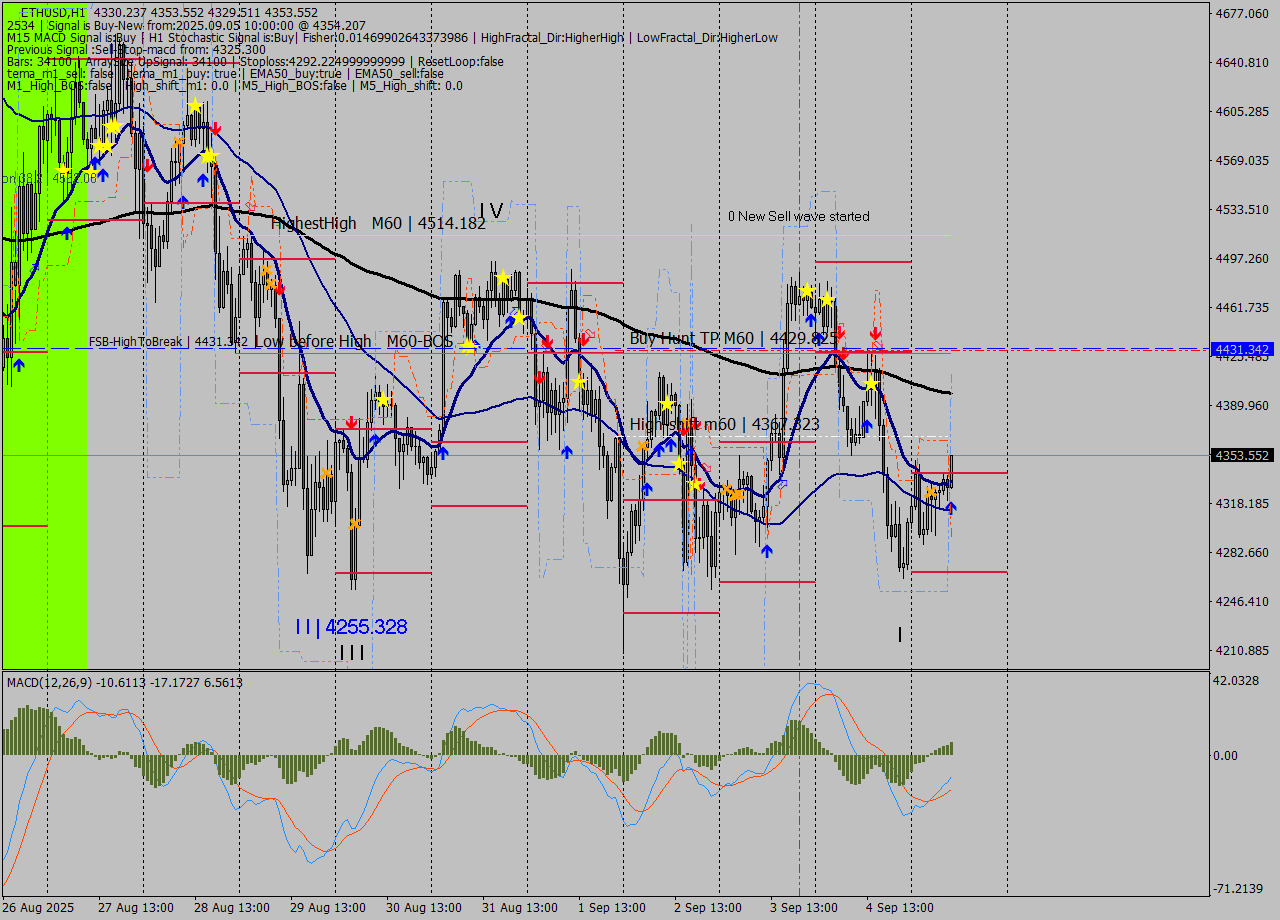Click the orange cross near the latest candles

930,492
